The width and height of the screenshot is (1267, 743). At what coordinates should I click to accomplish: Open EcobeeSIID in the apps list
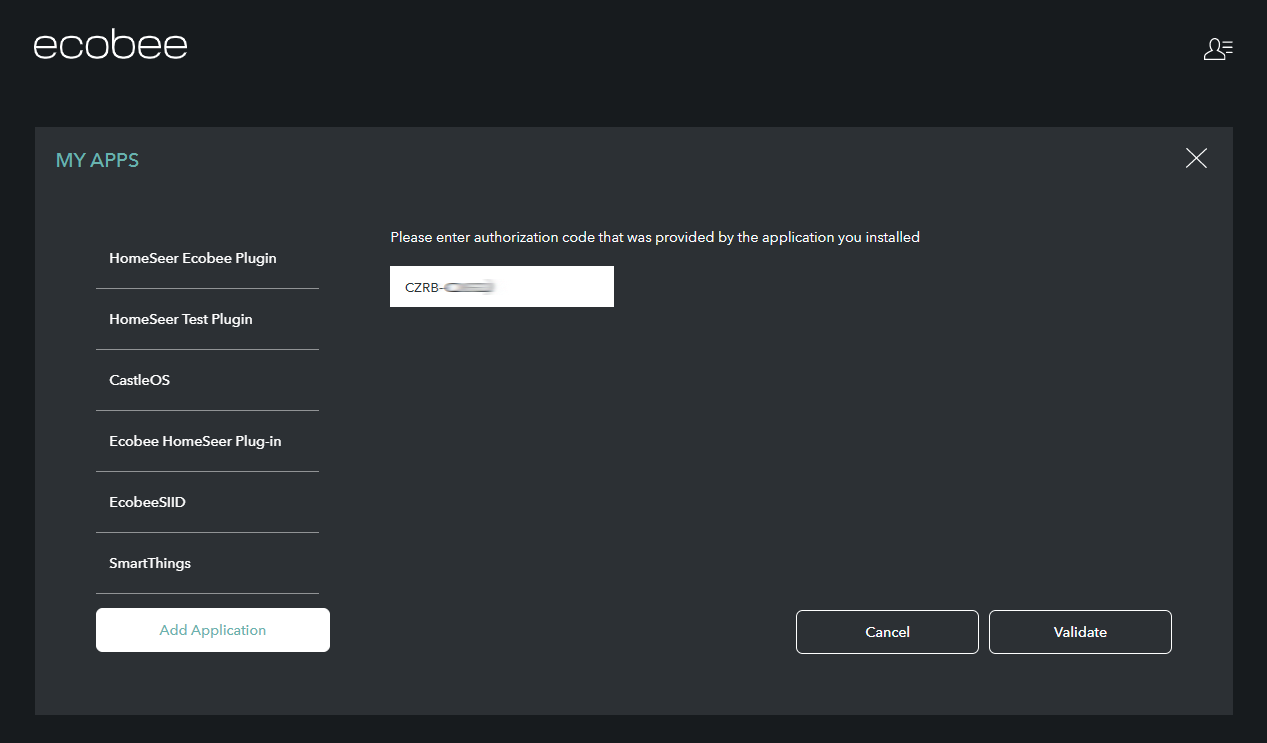pos(148,502)
